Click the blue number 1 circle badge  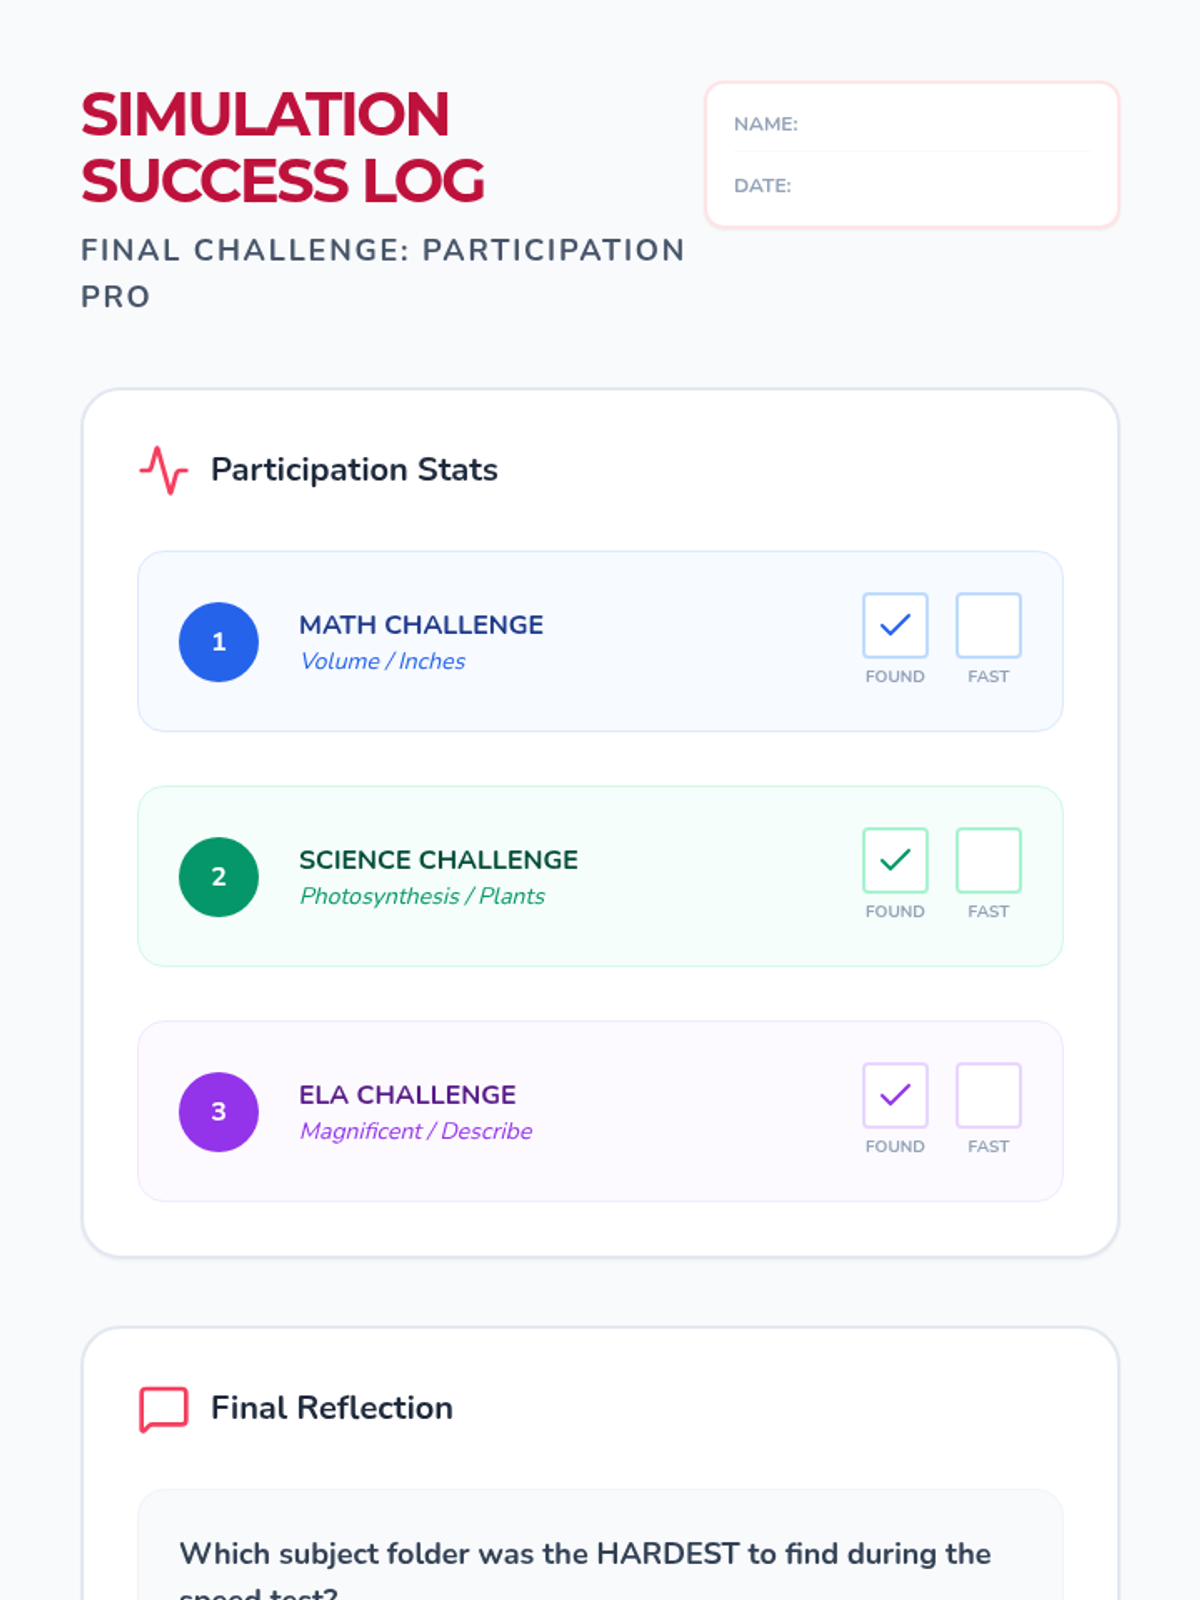click(219, 642)
